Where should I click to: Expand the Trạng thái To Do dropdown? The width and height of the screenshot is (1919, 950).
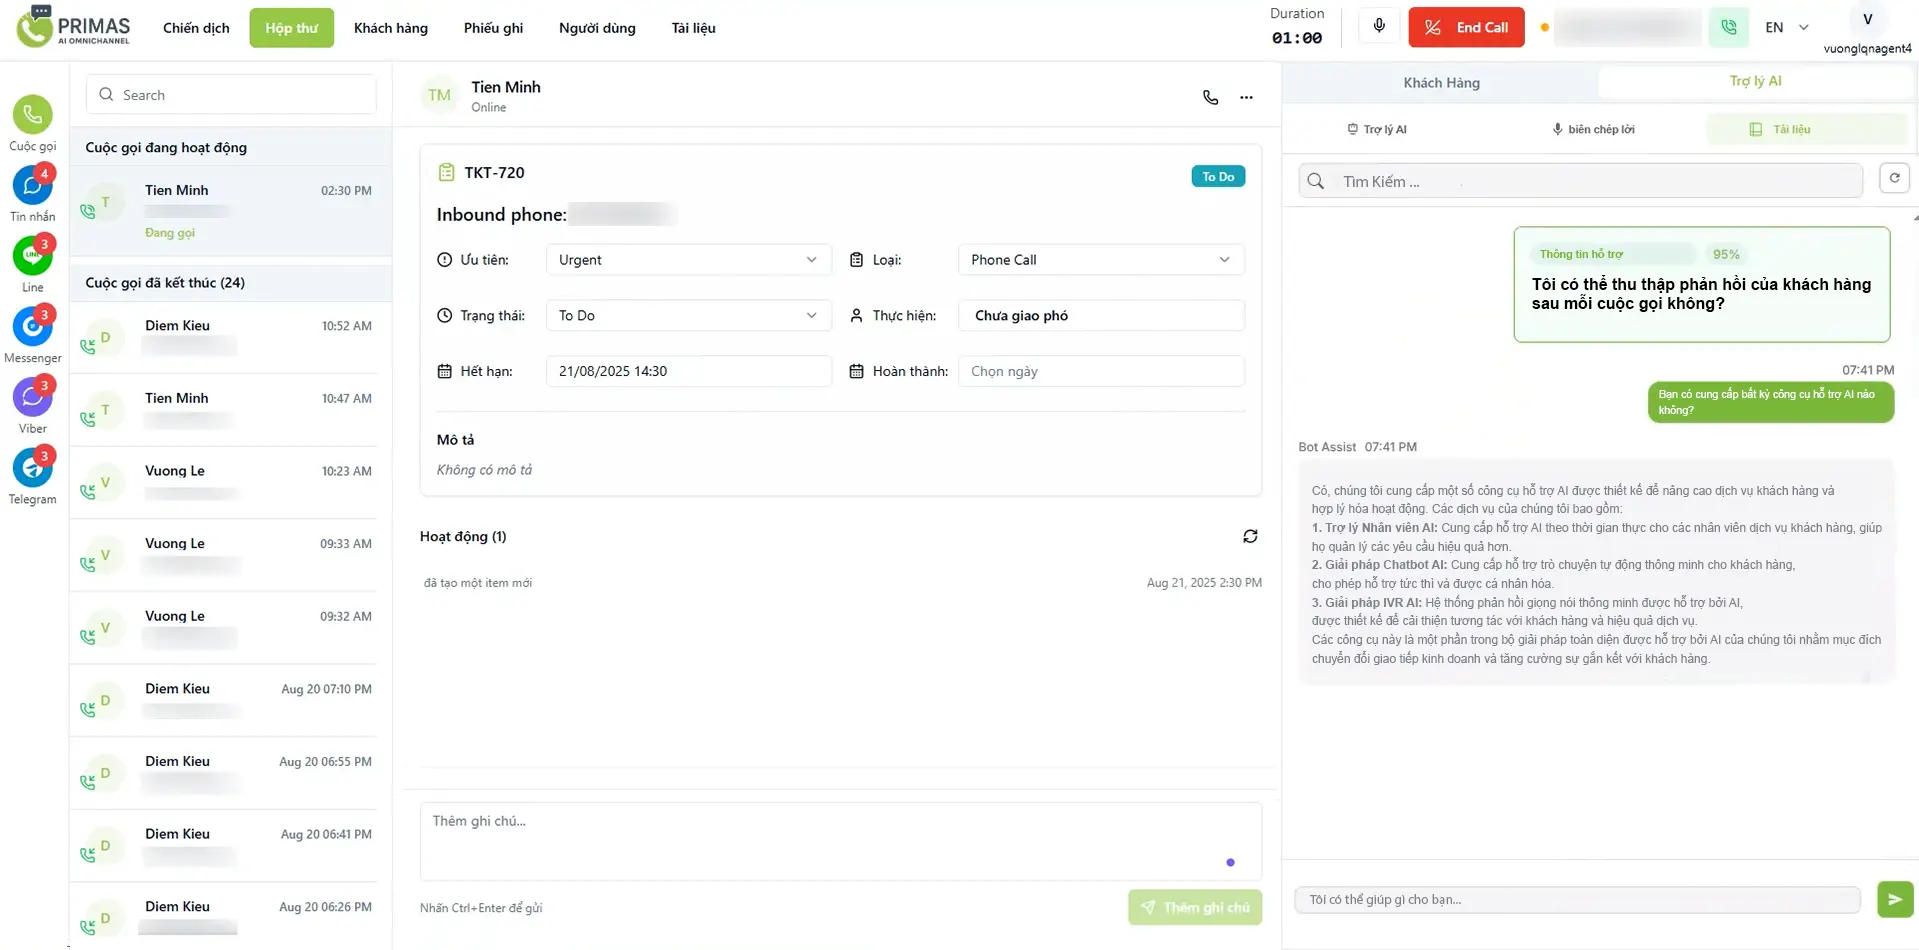688,316
